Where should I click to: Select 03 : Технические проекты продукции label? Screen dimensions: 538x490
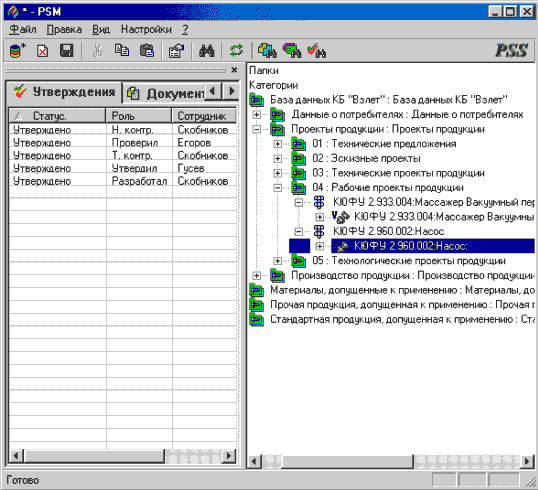398,173
